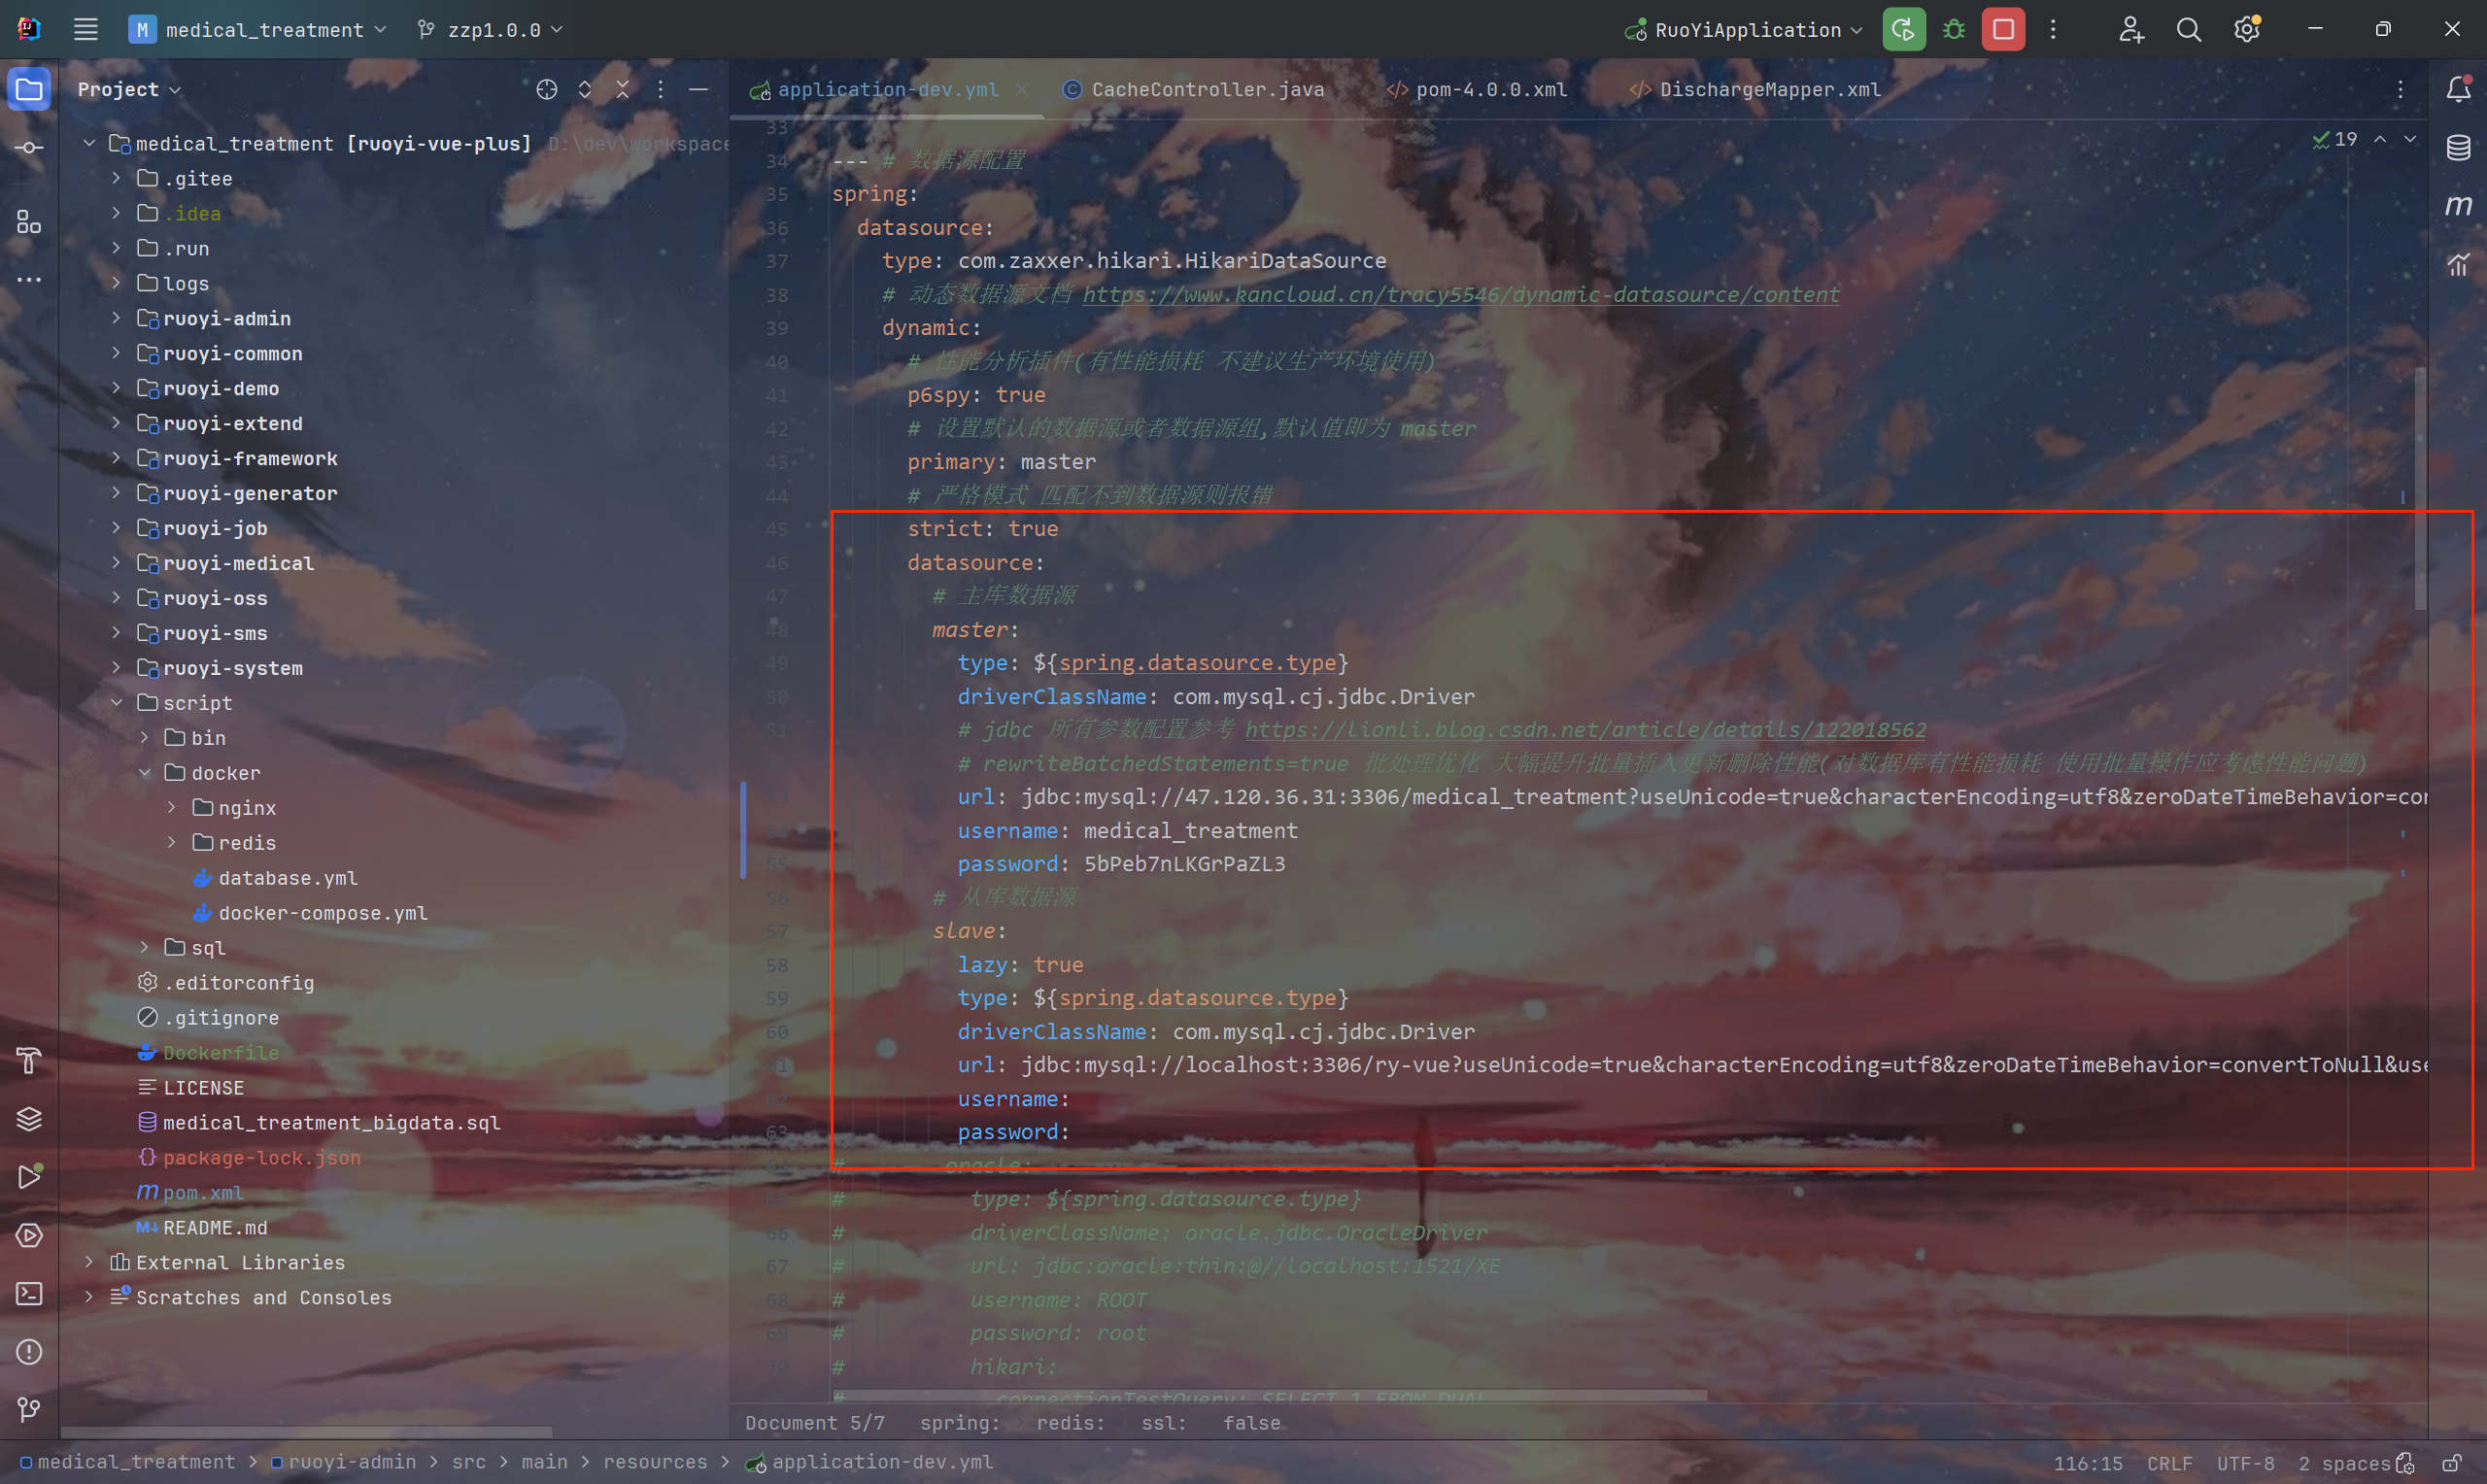The width and height of the screenshot is (2487, 1484).
Task: Open the main hamburger menu
Action: click(x=86, y=30)
